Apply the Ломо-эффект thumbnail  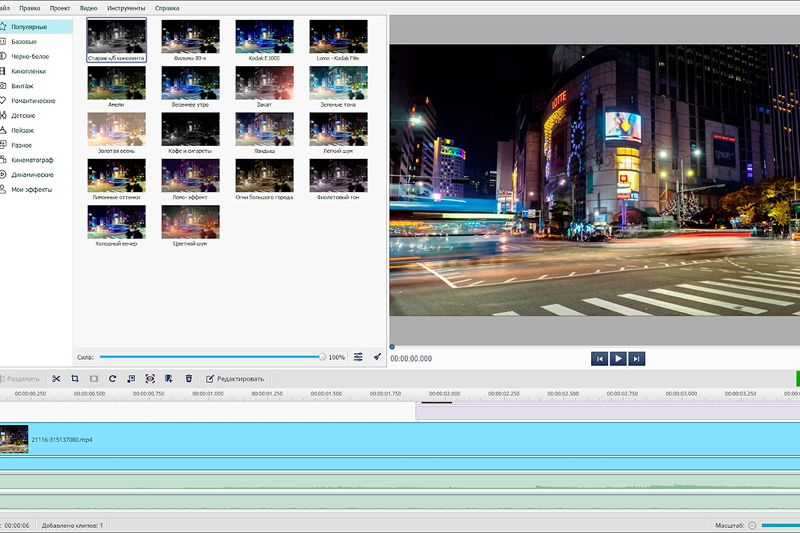[x=190, y=175]
